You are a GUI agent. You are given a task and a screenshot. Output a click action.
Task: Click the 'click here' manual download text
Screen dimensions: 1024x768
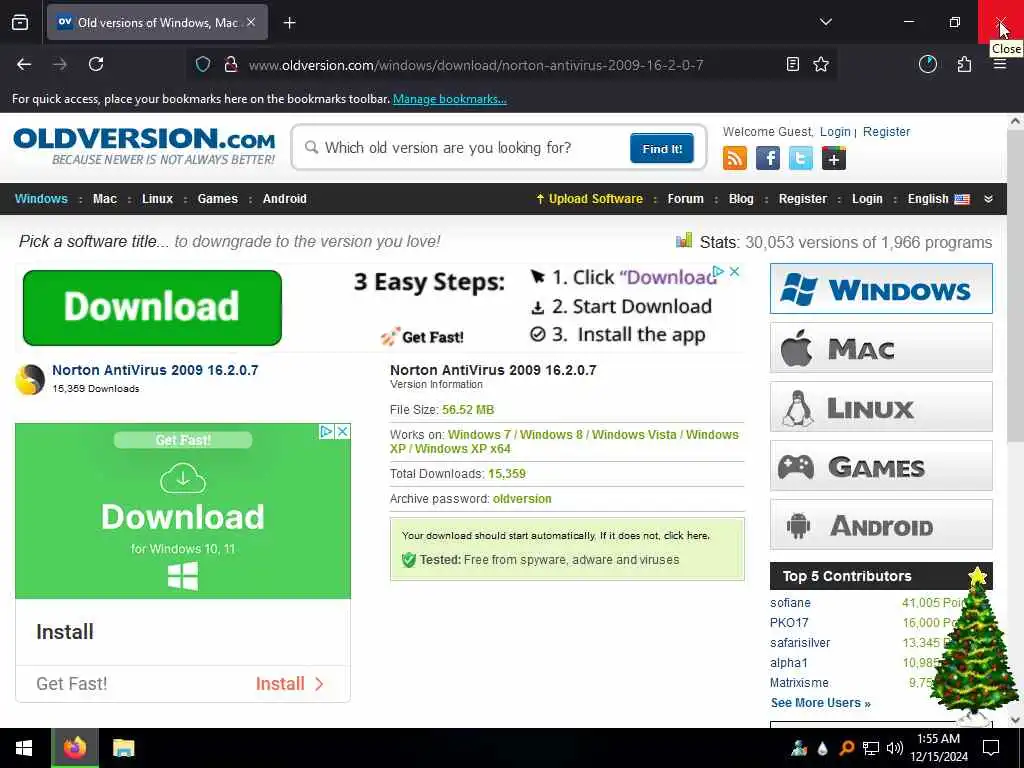(686, 536)
